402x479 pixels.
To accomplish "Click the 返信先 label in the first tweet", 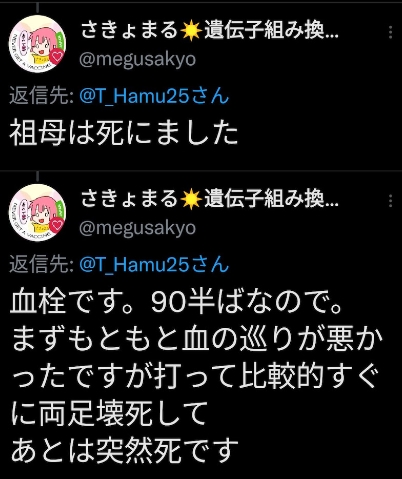I will click(x=42, y=97).
